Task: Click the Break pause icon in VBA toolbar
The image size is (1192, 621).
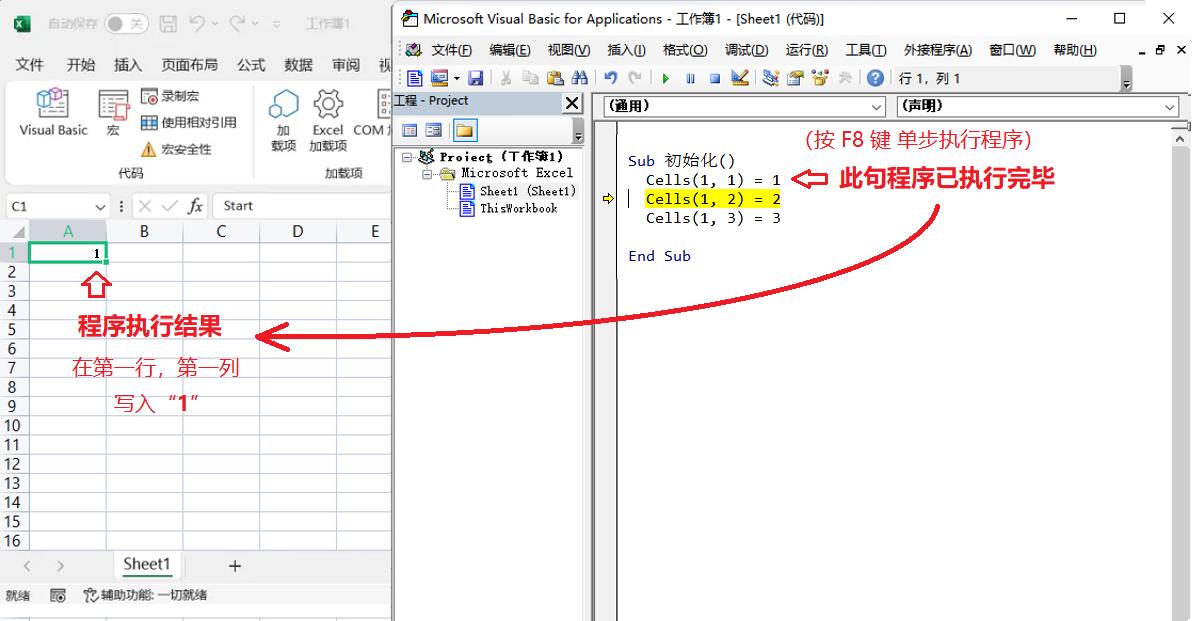Action: pos(690,78)
